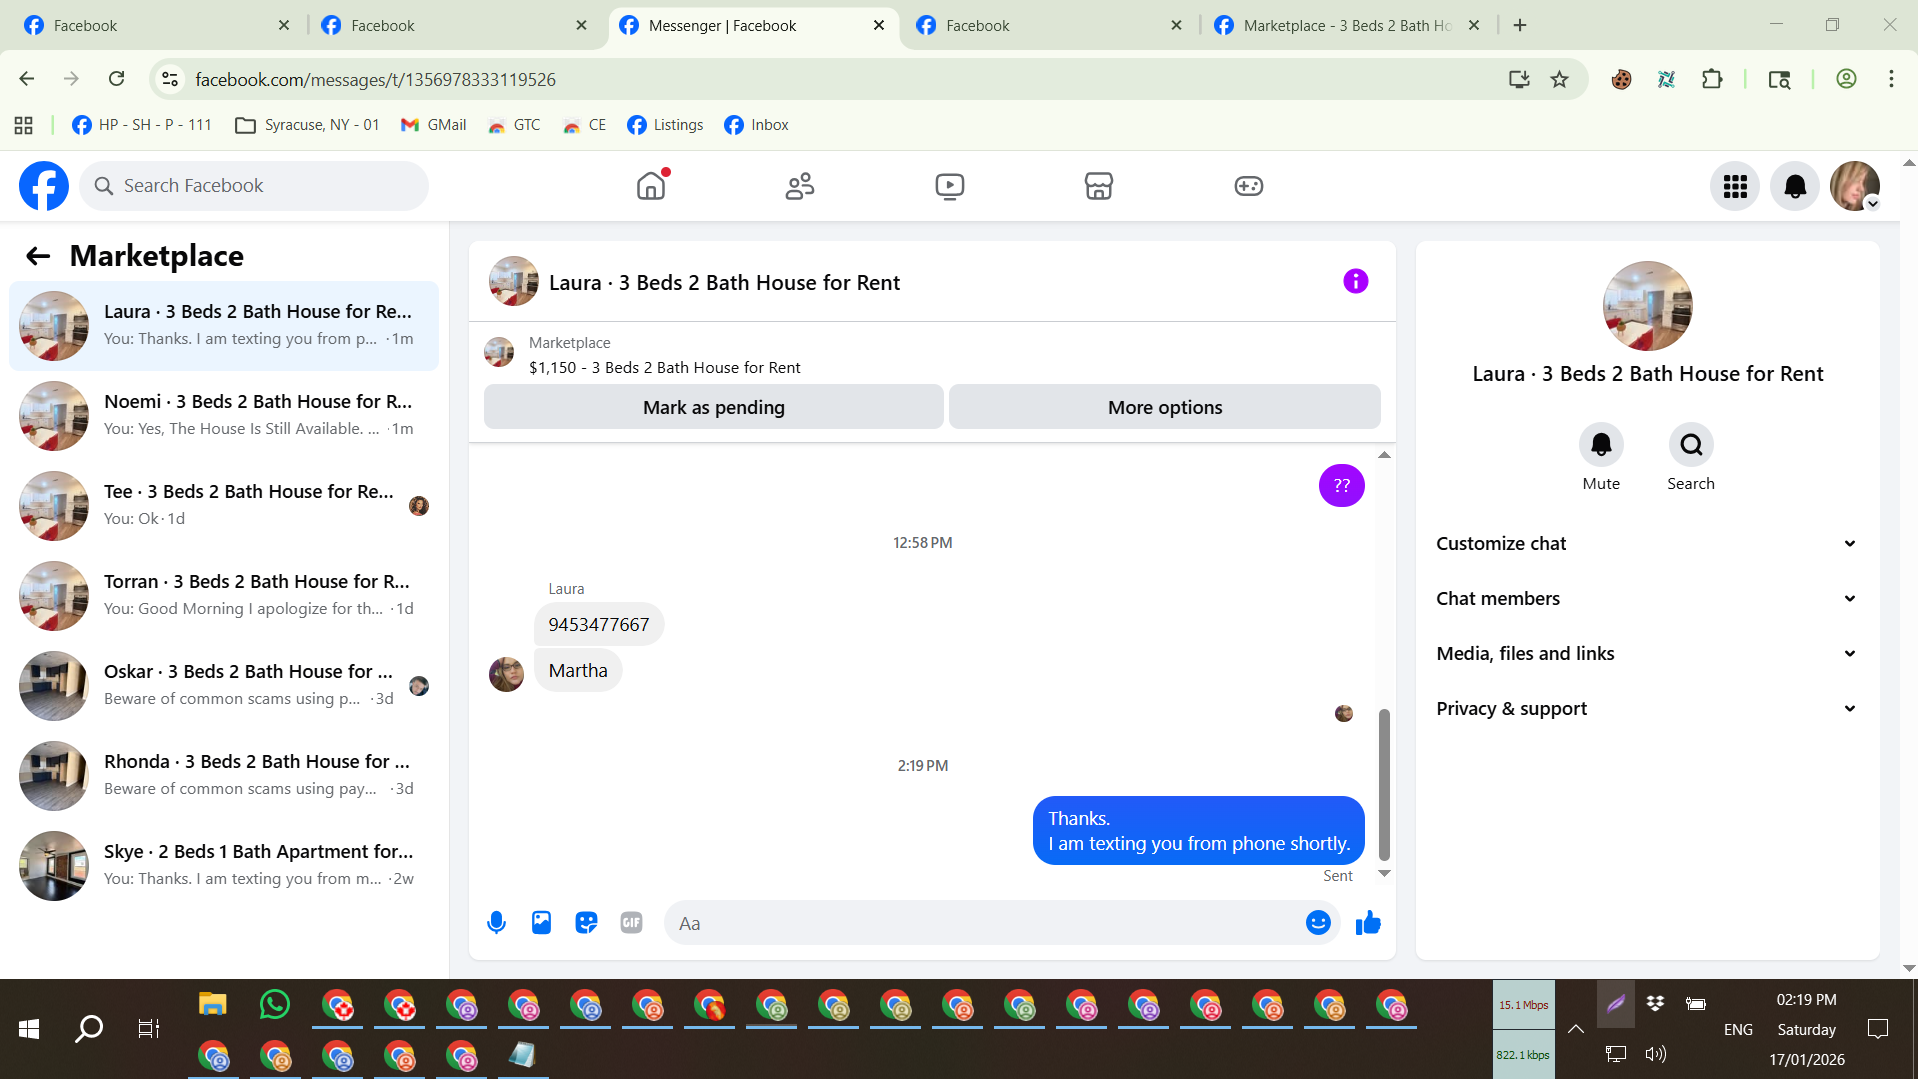
Task: Start a voice clip with microphone icon
Action: (x=496, y=923)
